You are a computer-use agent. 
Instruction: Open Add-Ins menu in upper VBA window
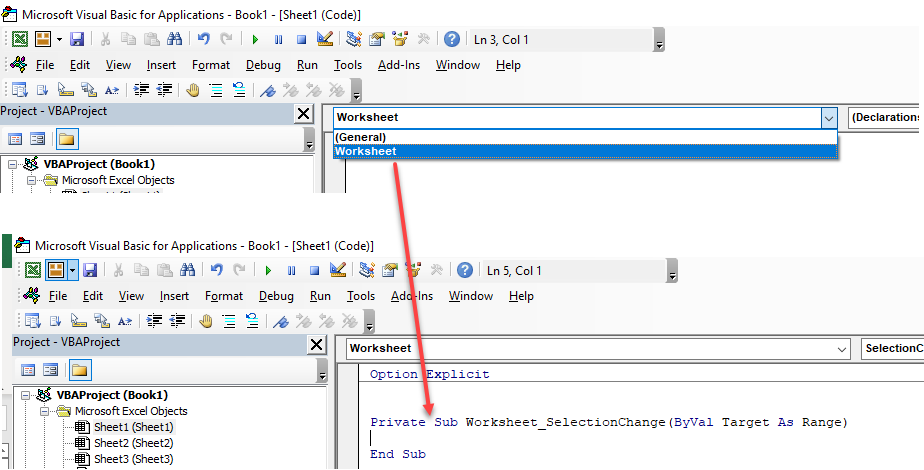tap(399, 65)
